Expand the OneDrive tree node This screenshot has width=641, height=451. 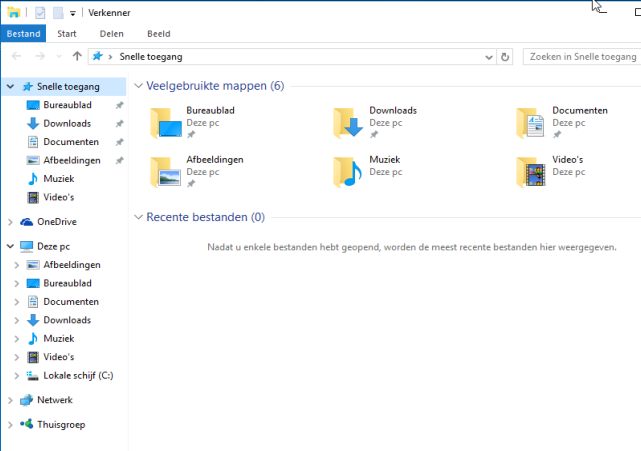pos(10,222)
